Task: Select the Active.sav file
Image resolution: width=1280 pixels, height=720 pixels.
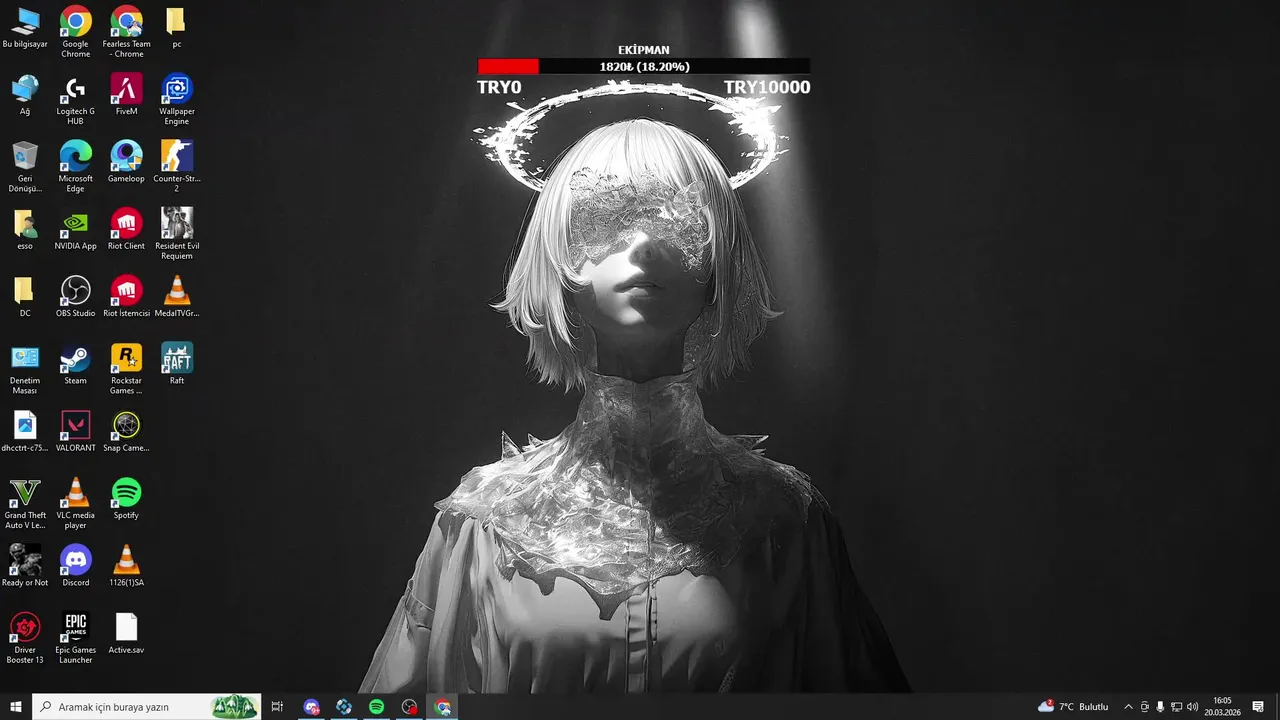Action: (126, 633)
